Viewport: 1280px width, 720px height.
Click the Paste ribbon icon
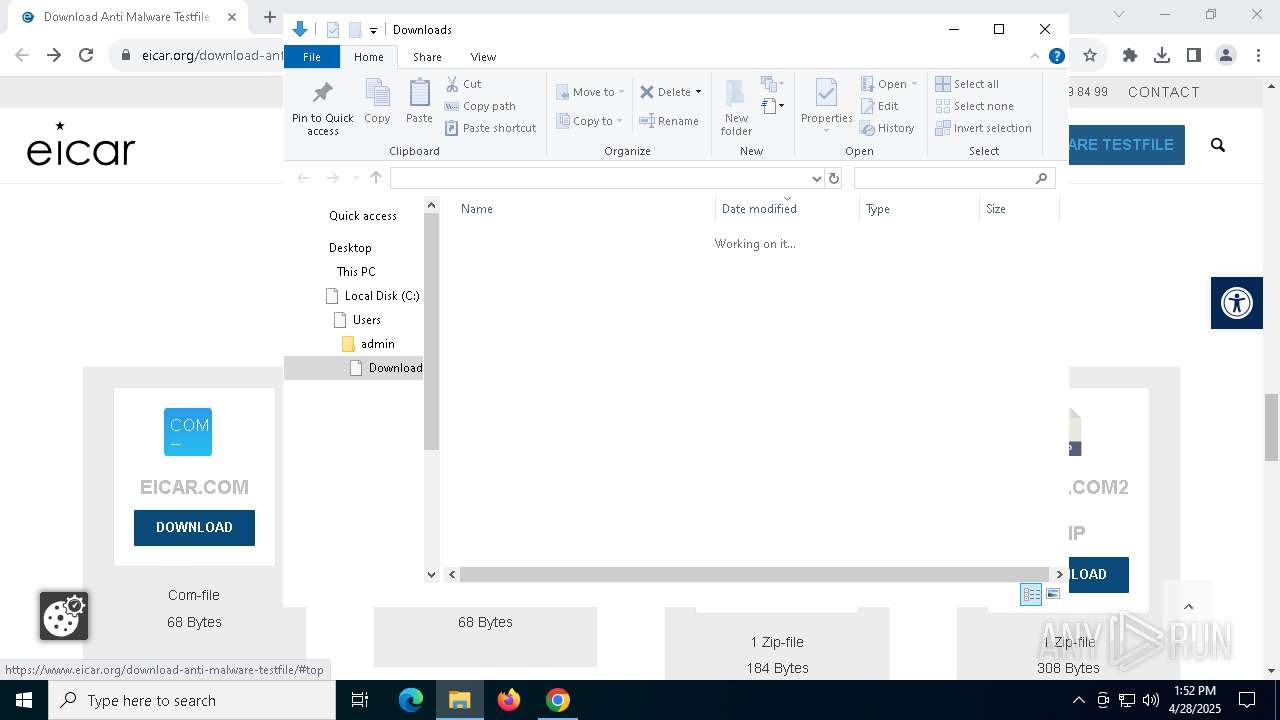pyautogui.click(x=419, y=101)
